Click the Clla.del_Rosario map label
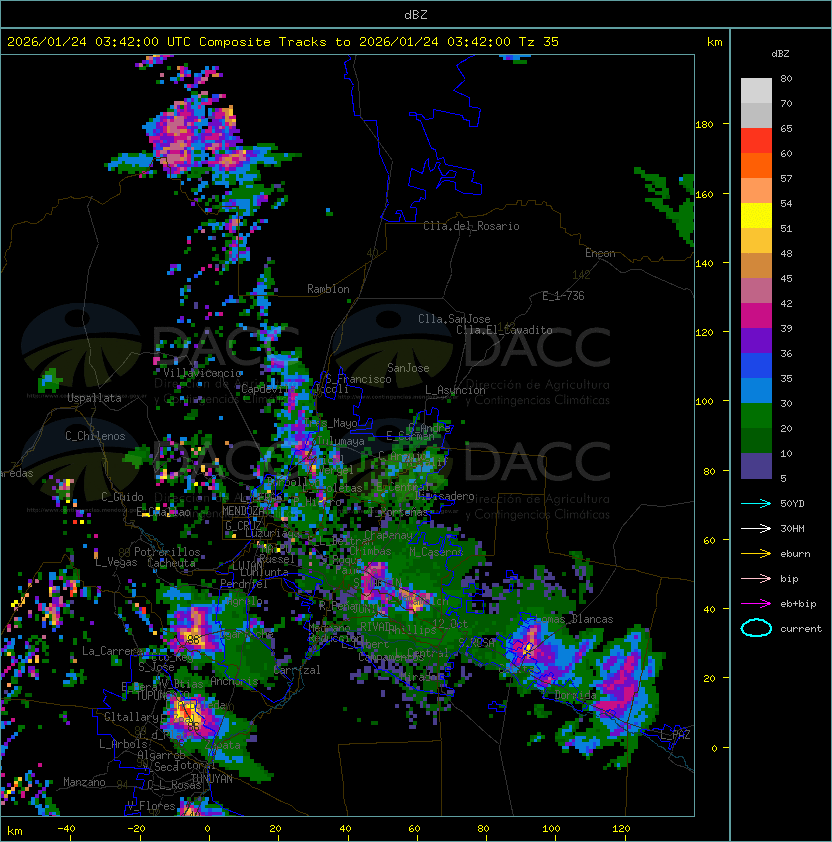The height and width of the screenshot is (842, 832). pos(471,226)
